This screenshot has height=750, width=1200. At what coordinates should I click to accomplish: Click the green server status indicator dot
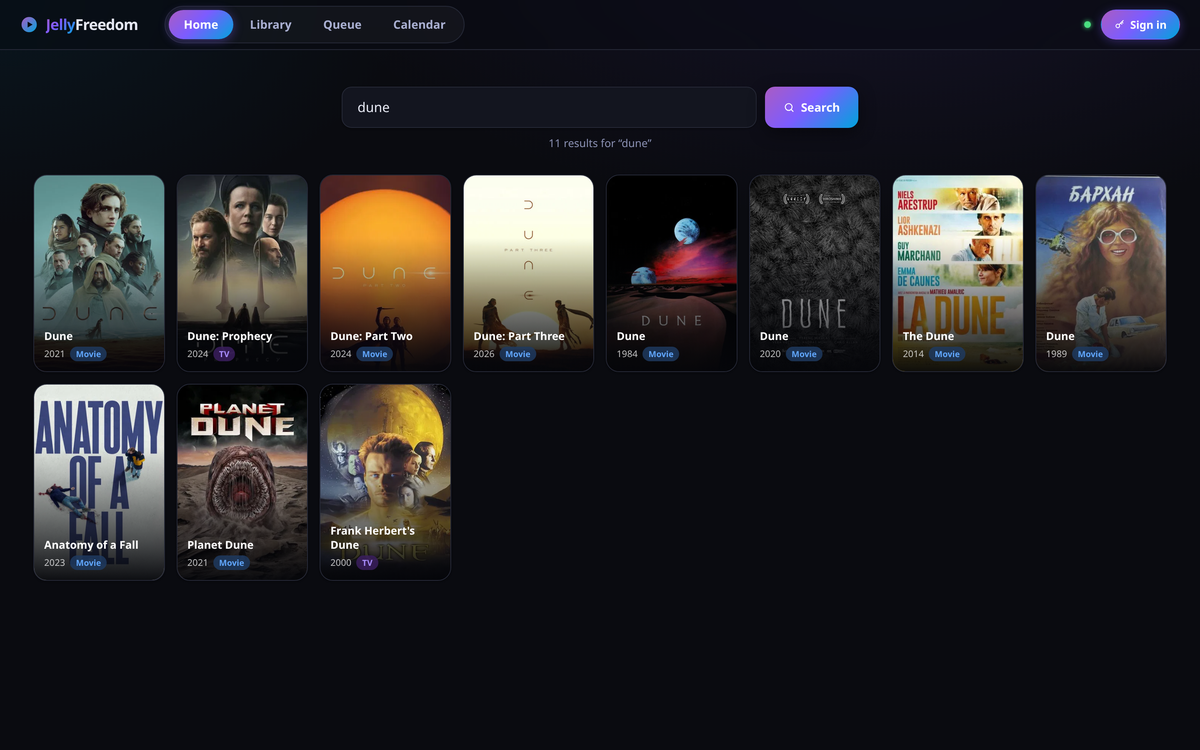click(1087, 25)
